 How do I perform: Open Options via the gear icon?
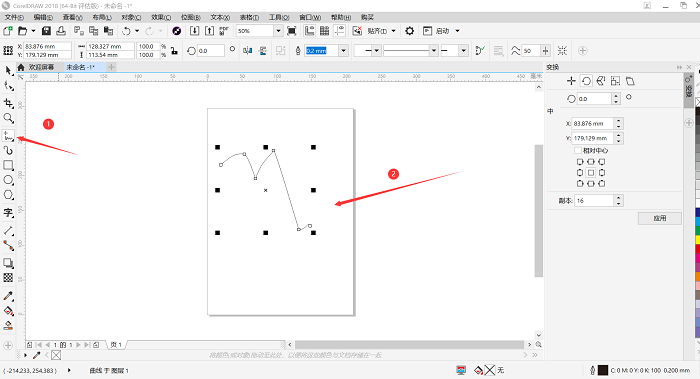click(409, 31)
